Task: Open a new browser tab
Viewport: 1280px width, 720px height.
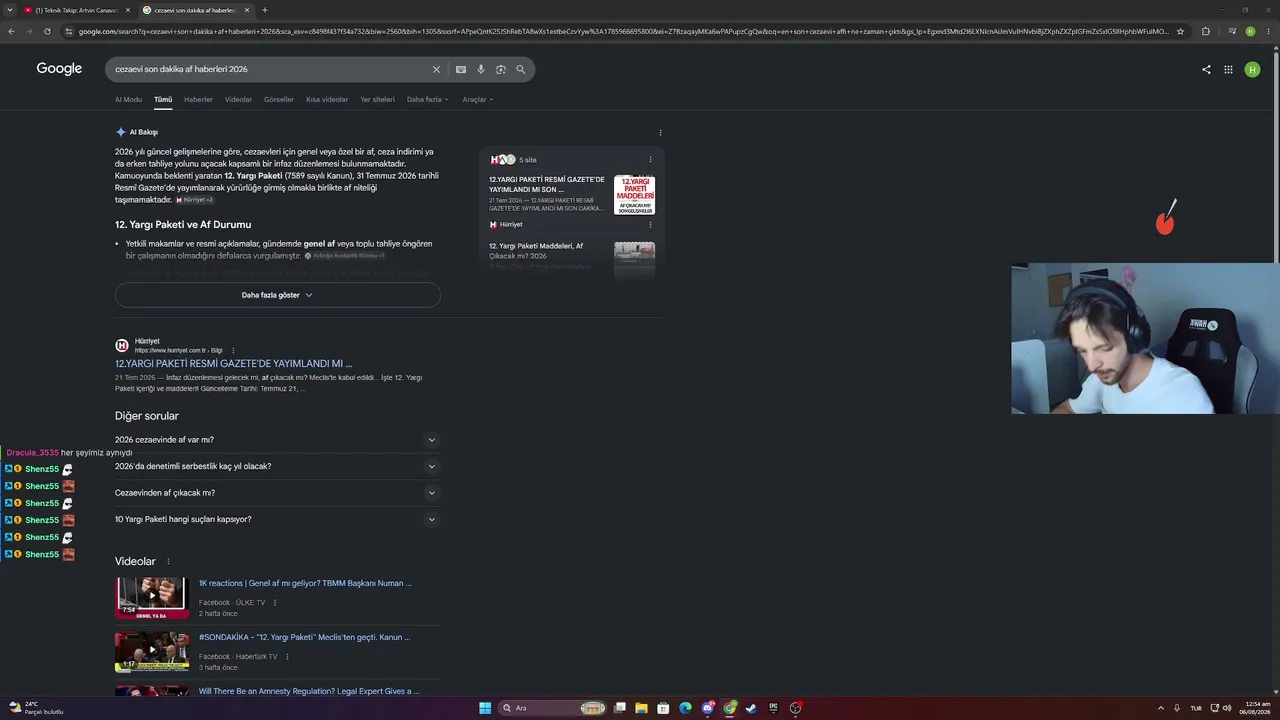Action: coord(265,10)
